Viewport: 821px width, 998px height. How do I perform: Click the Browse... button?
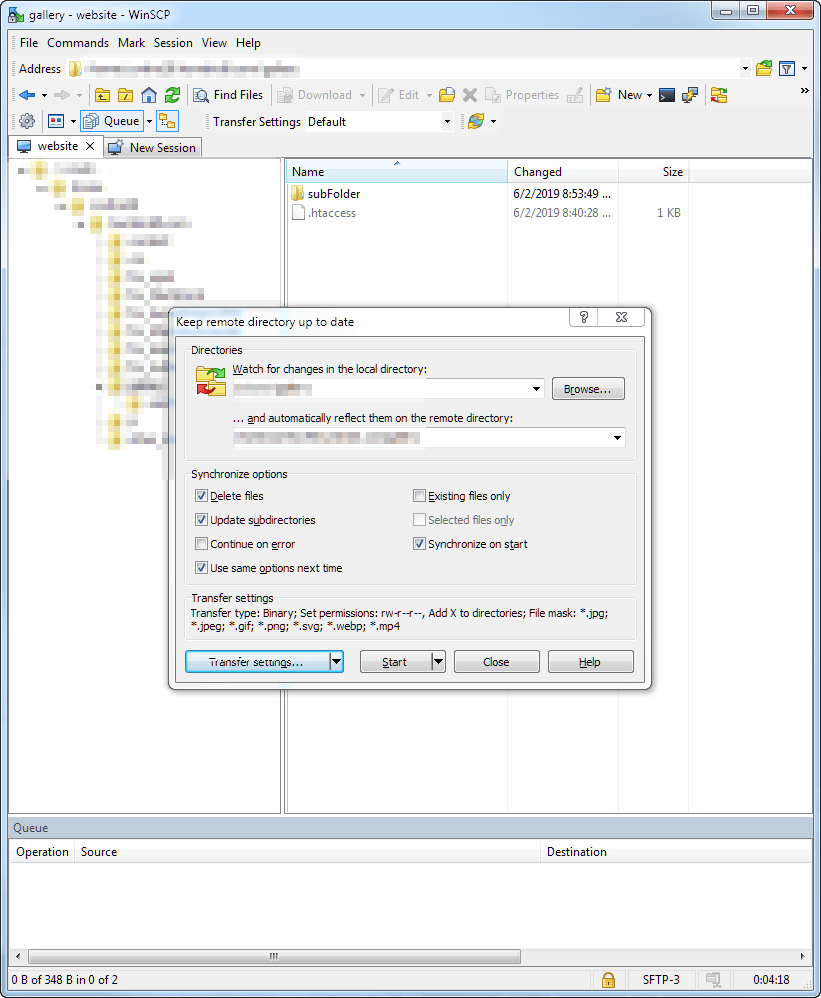(588, 389)
